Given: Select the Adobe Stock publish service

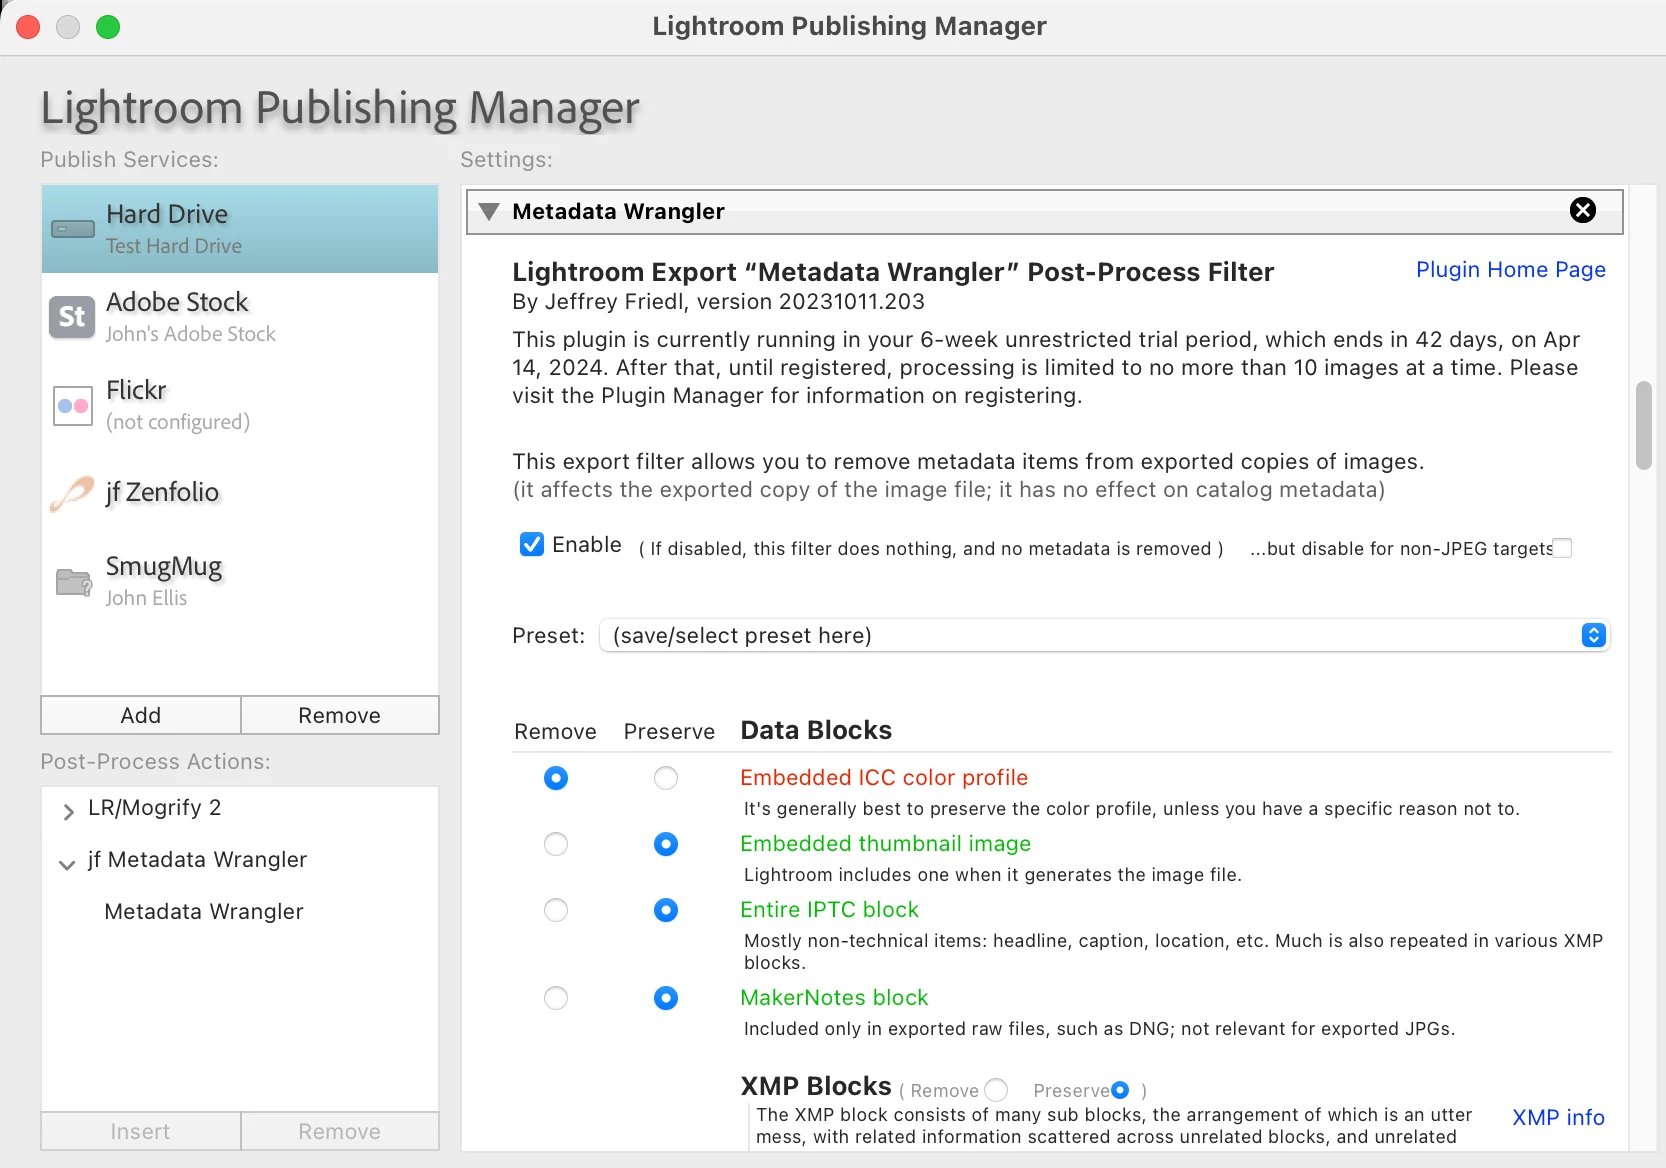Looking at the screenshot, I should tap(240, 317).
